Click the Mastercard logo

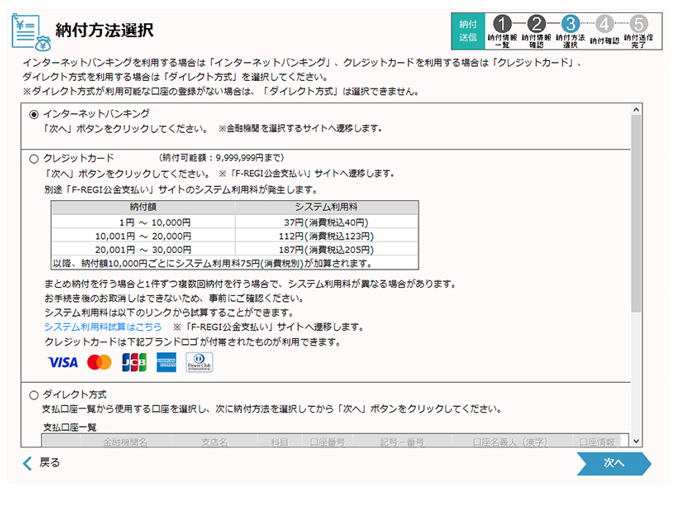click(99, 362)
